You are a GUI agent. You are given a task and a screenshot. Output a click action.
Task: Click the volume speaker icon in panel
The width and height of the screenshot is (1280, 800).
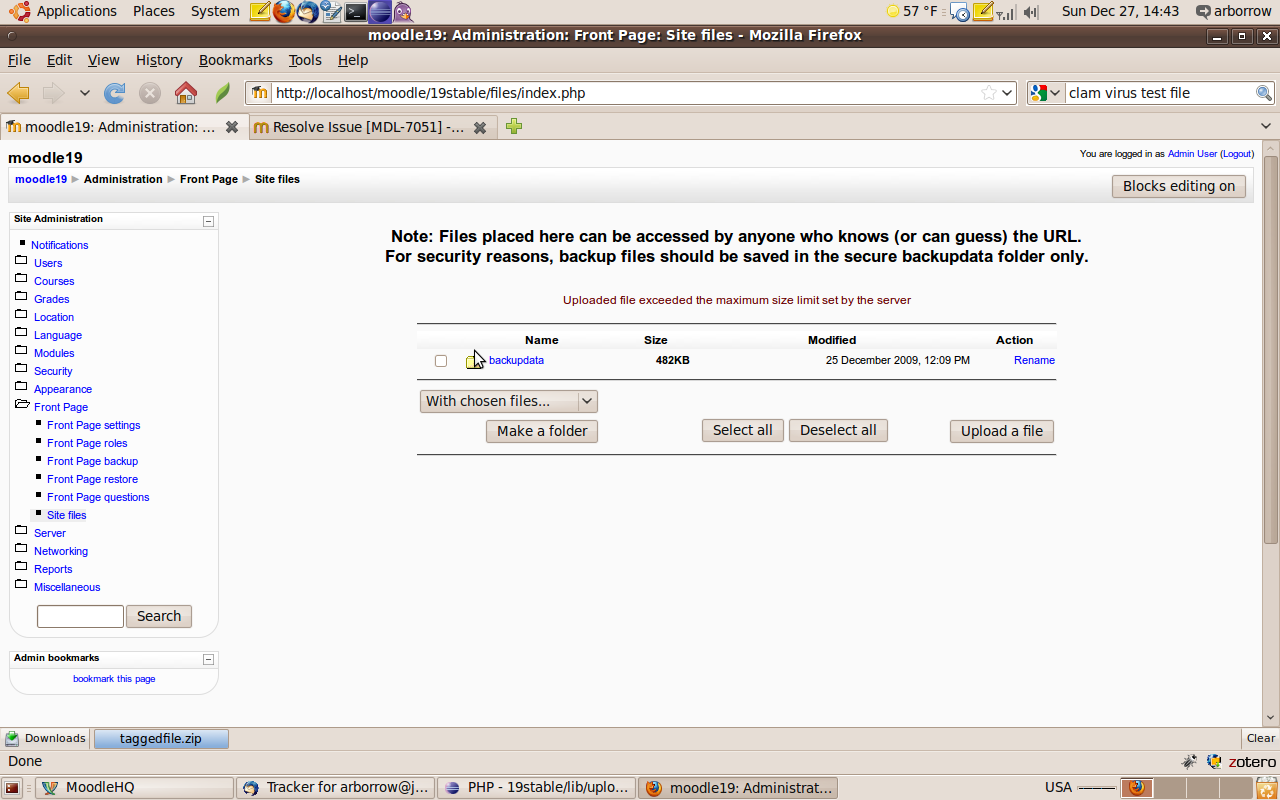click(x=1031, y=12)
